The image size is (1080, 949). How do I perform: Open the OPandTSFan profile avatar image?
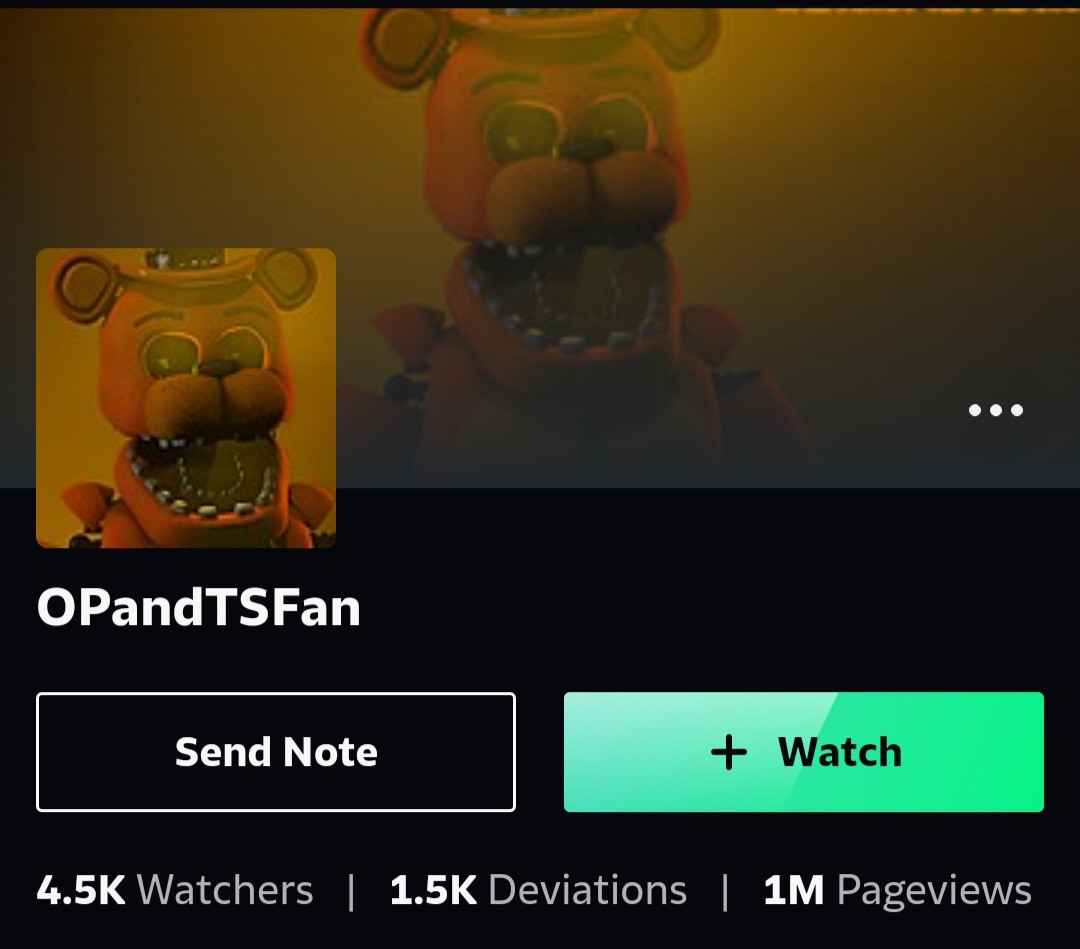click(x=186, y=398)
